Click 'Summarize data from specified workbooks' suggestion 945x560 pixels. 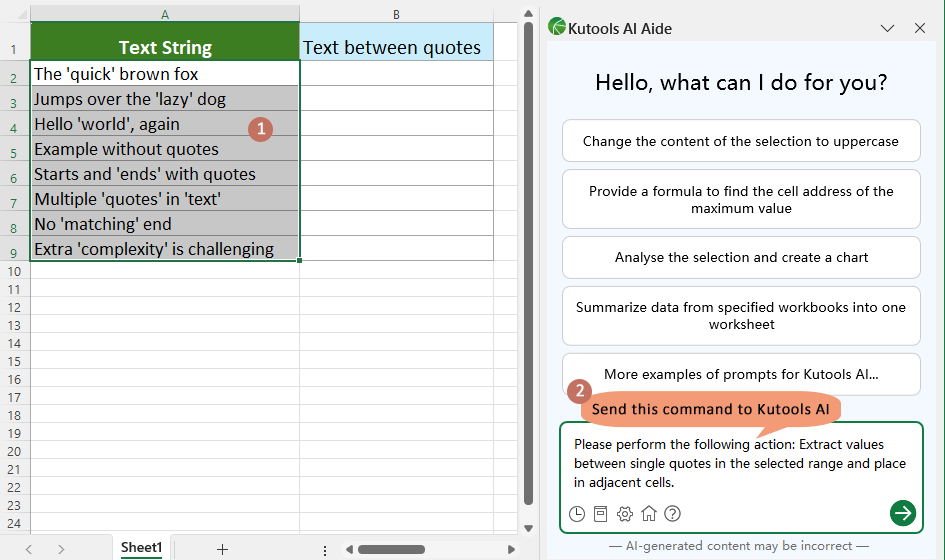coord(741,316)
